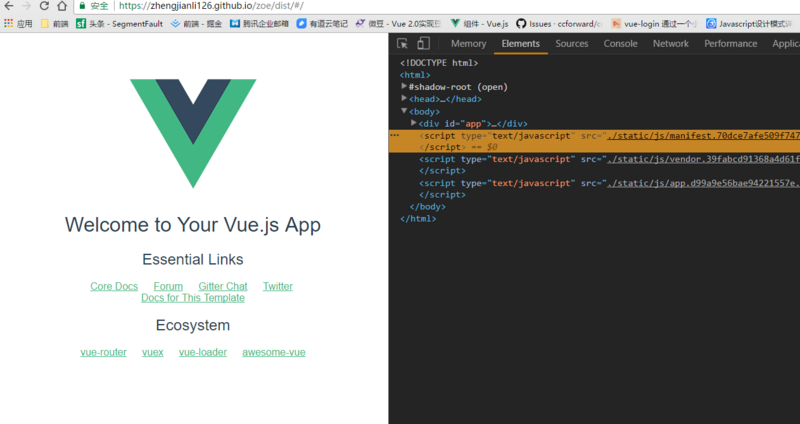This screenshot has width=800, height=424.
Task: Switch to the Console tab
Action: (x=620, y=43)
